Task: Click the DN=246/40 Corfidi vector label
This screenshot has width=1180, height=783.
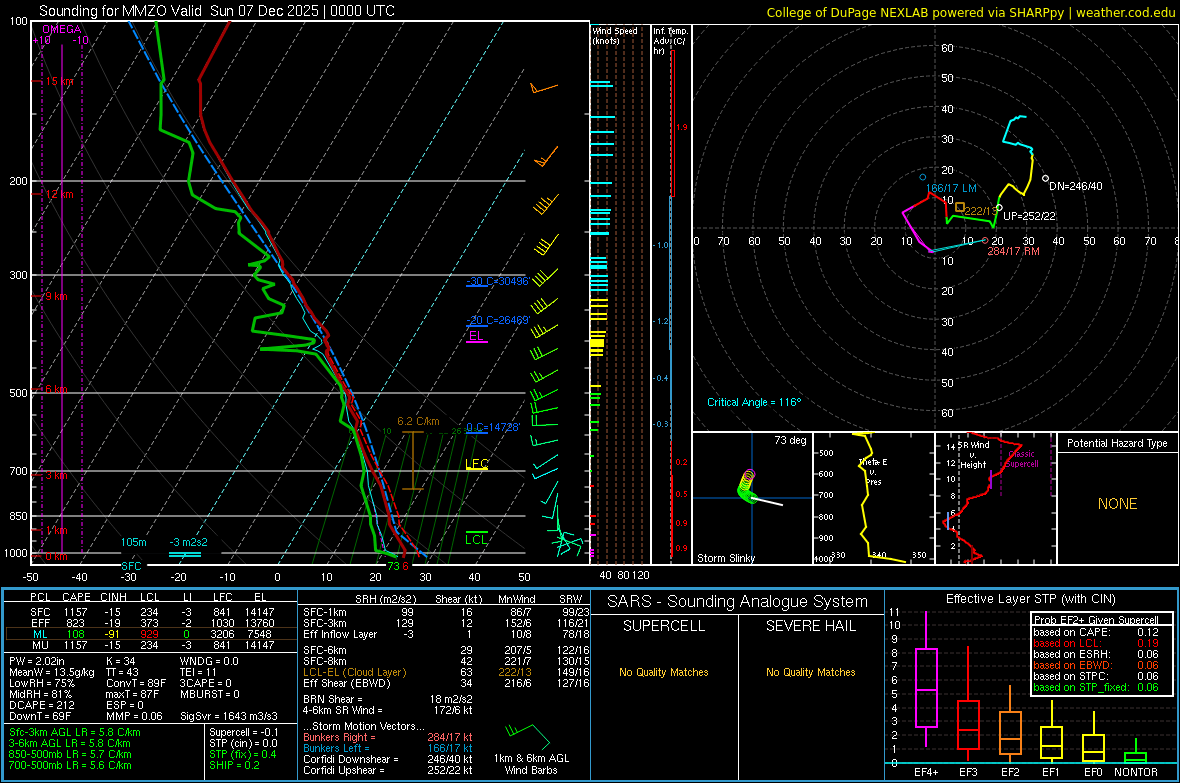Action: (x=1075, y=186)
